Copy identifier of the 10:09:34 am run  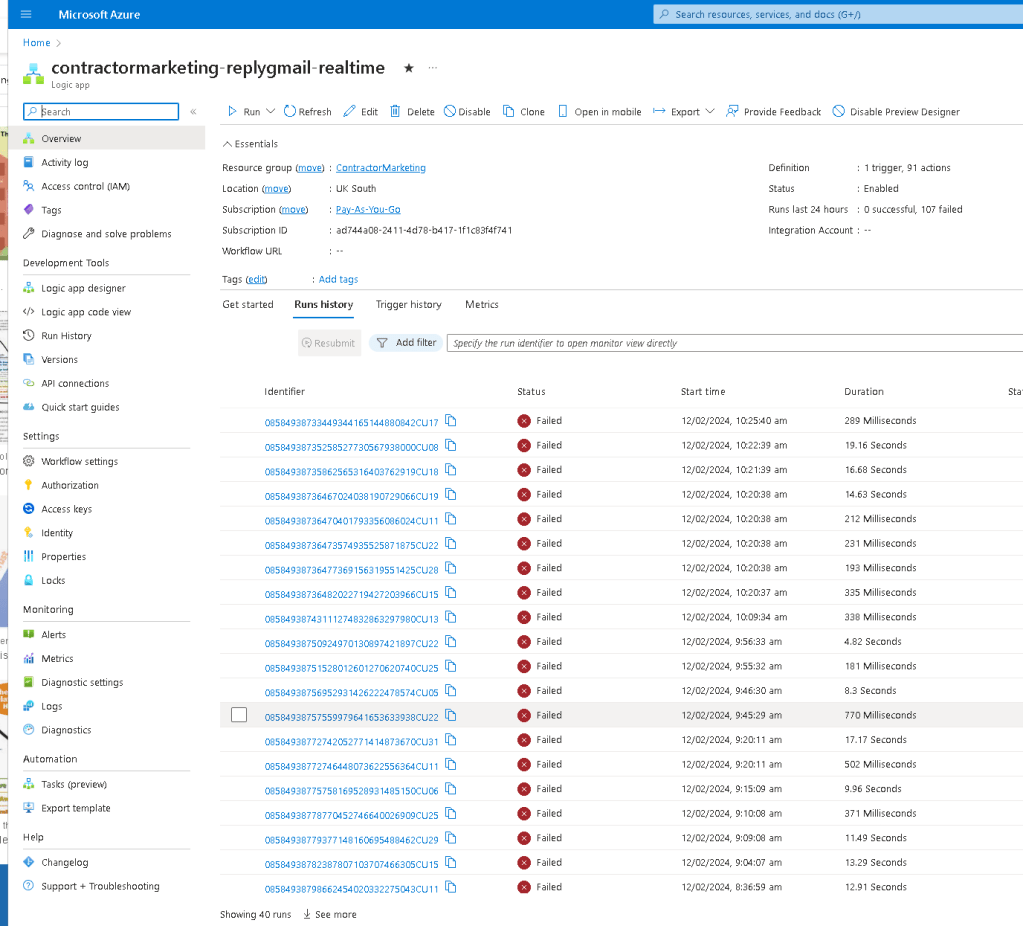tap(451, 617)
